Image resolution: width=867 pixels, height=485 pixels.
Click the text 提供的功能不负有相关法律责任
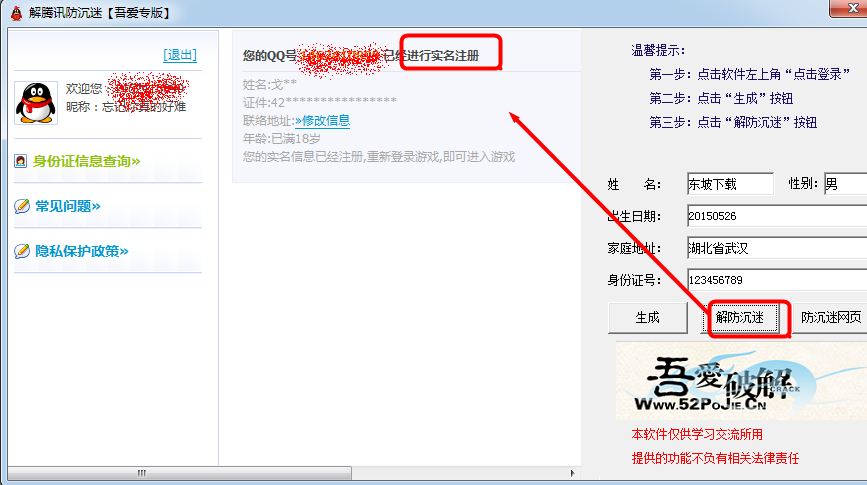pyautogui.click(x=715, y=458)
